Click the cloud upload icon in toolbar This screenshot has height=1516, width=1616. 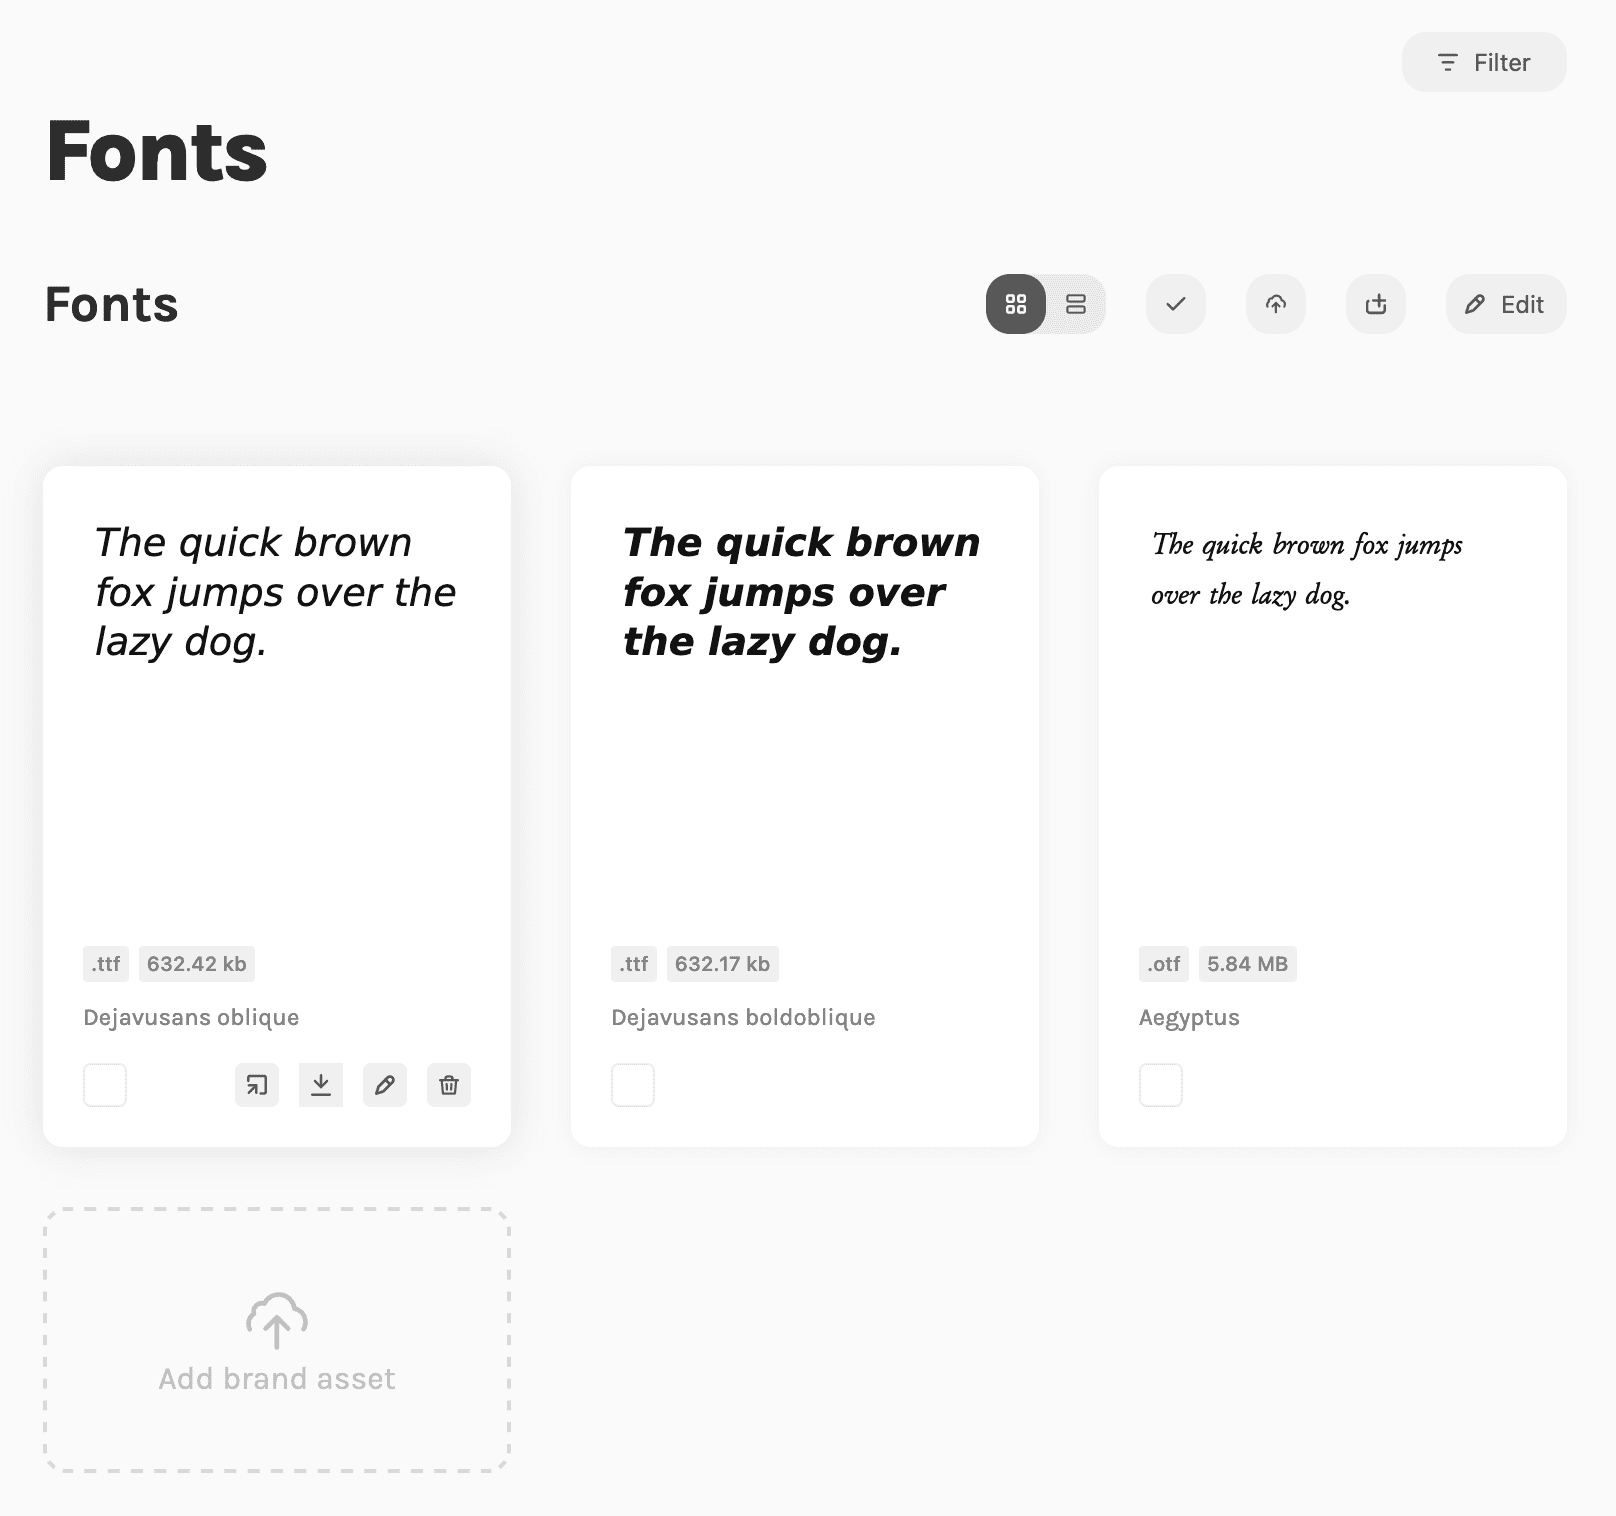coord(1276,304)
